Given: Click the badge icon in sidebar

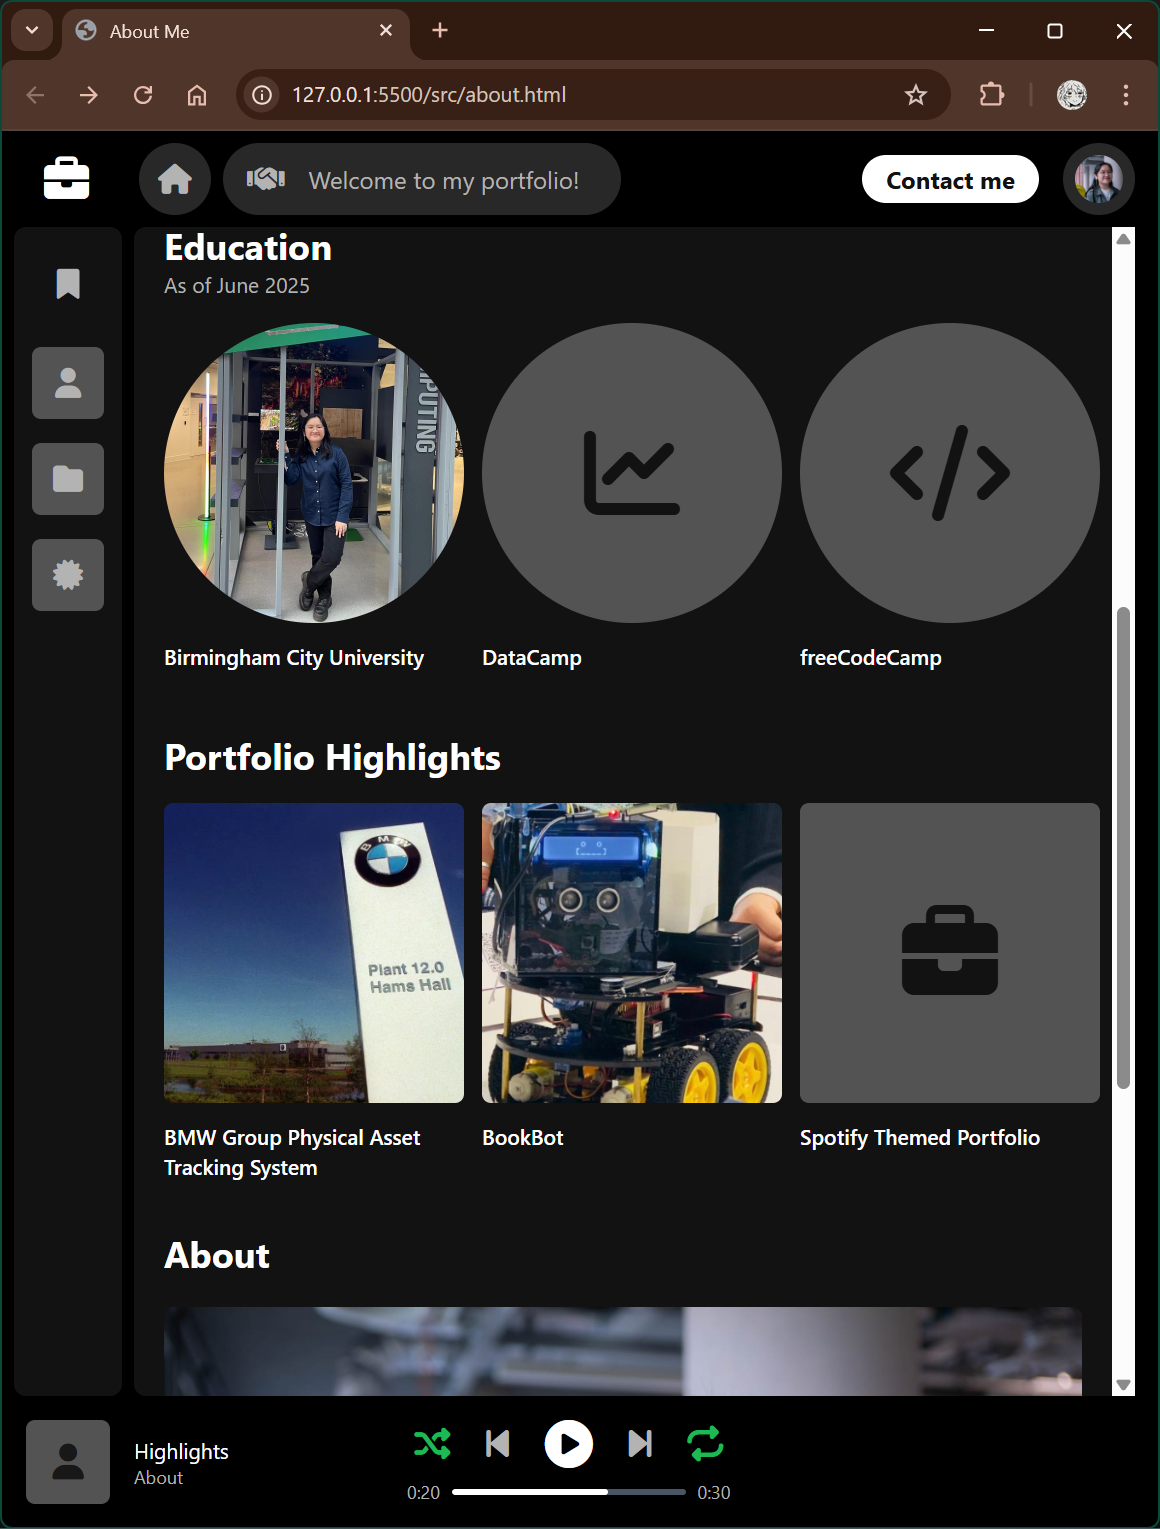Looking at the screenshot, I should coord(68,575).
